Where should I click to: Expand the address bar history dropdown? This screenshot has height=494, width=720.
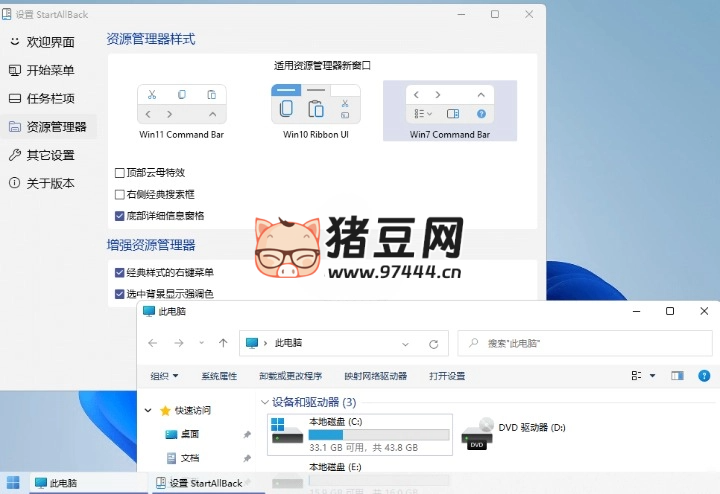[x=405, y=344]
